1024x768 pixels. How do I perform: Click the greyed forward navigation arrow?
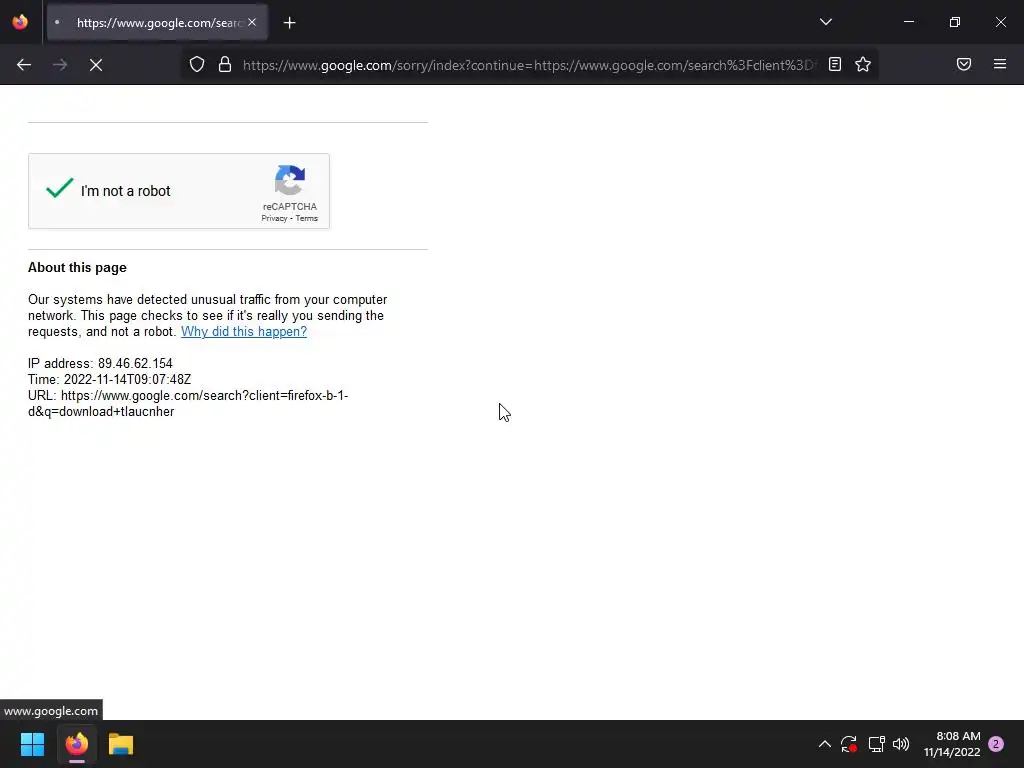point(60,65)
